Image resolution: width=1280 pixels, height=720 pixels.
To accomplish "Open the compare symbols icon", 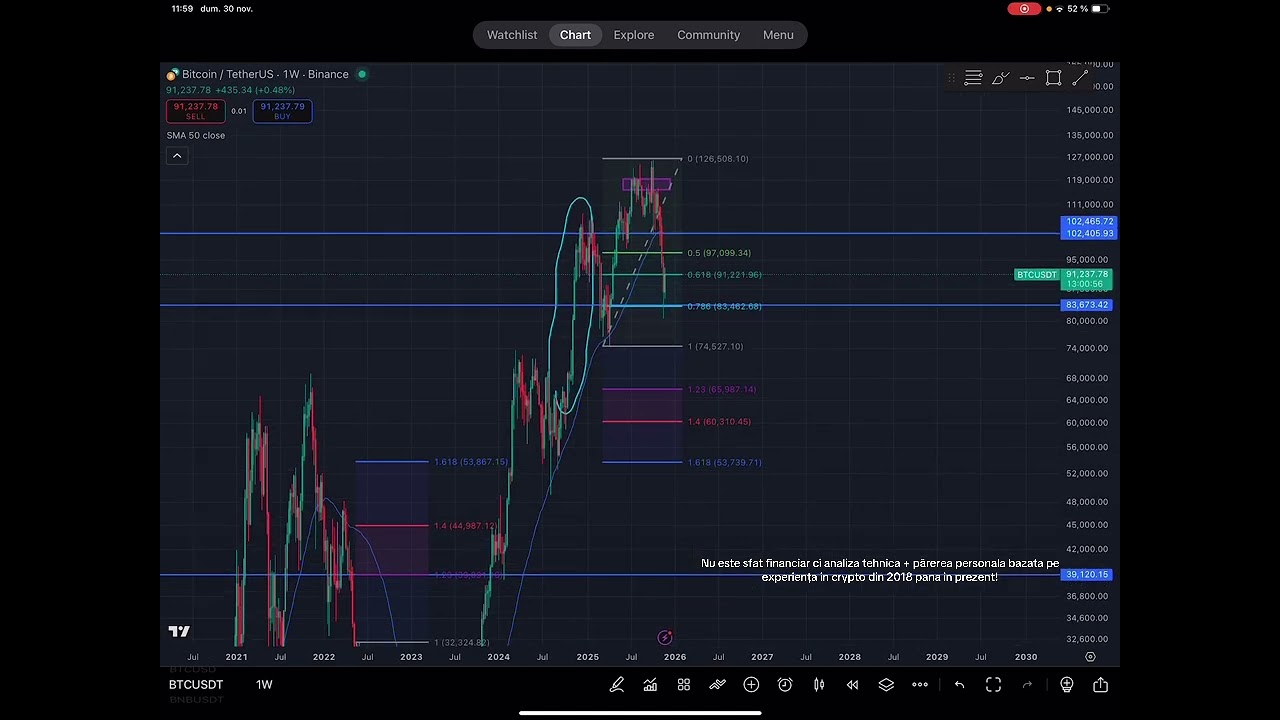I will click(717, 685).
